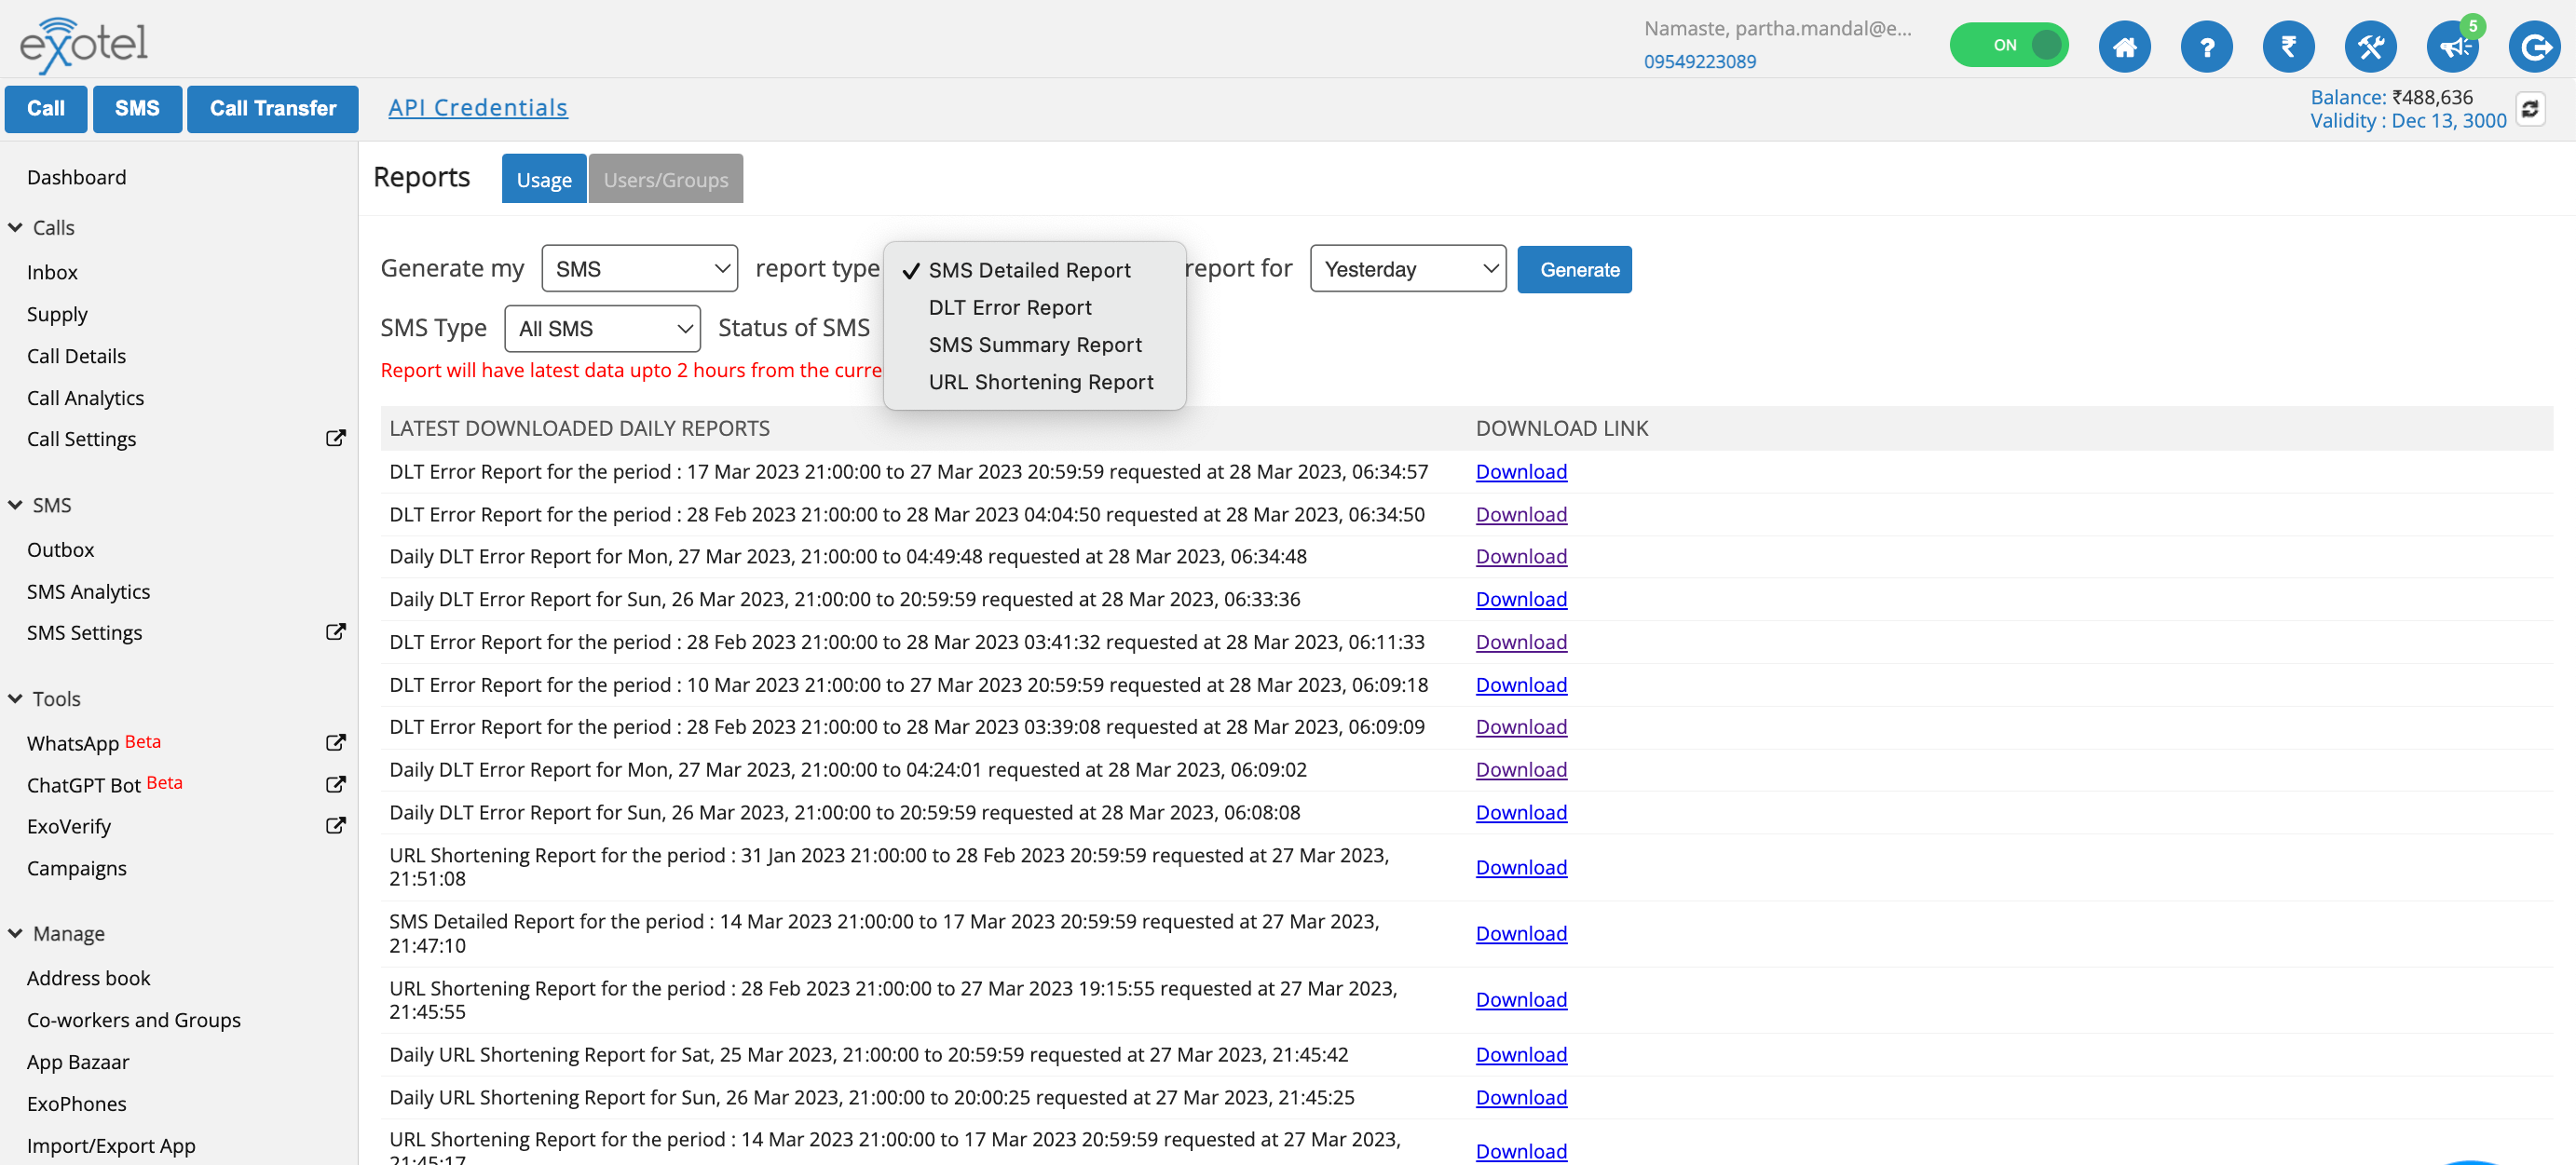
Task: Download report requested at 06:34:57
Action: 1521,471
